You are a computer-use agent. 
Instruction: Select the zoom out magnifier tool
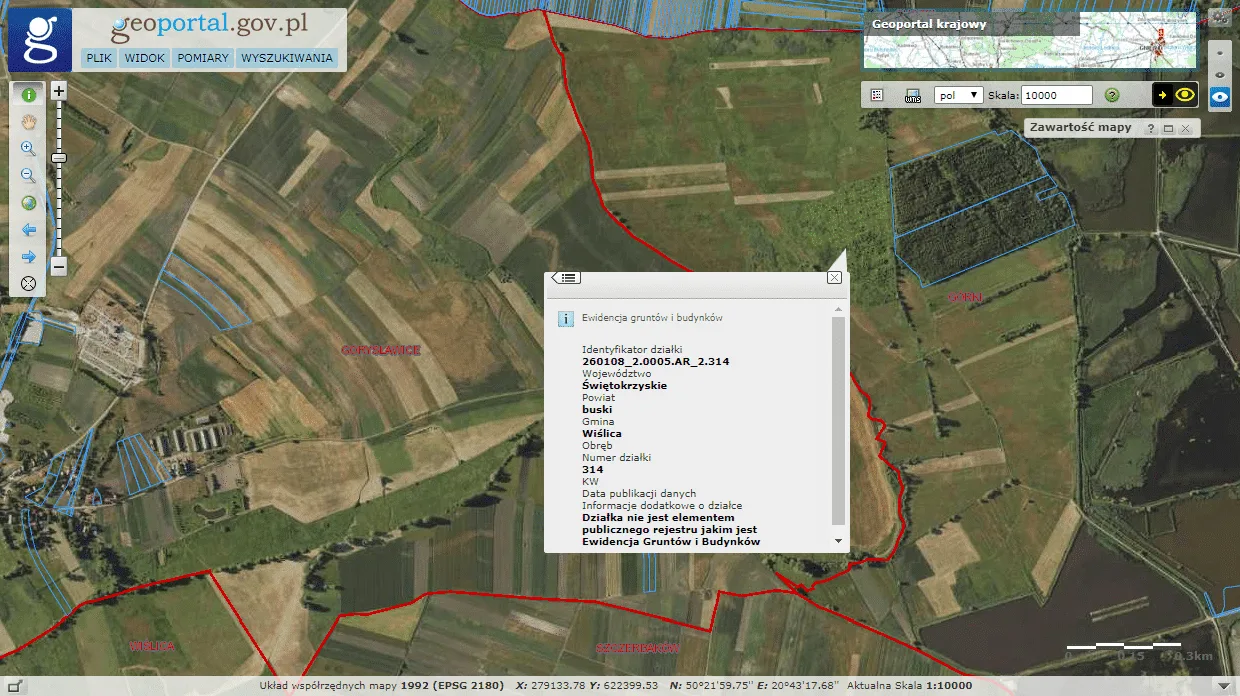click(x=28, y=176)
